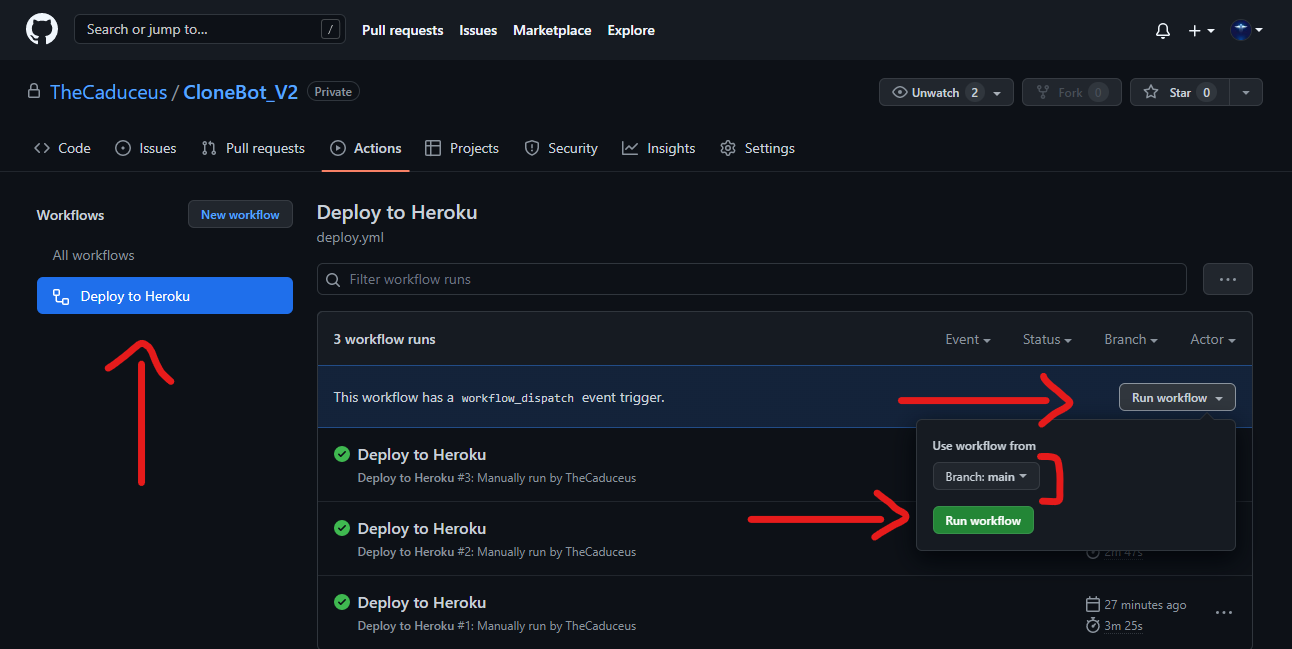Switch to the repository Pull requests tab
The width and height of the screenshot is (1292, 649).
point(253,148)
